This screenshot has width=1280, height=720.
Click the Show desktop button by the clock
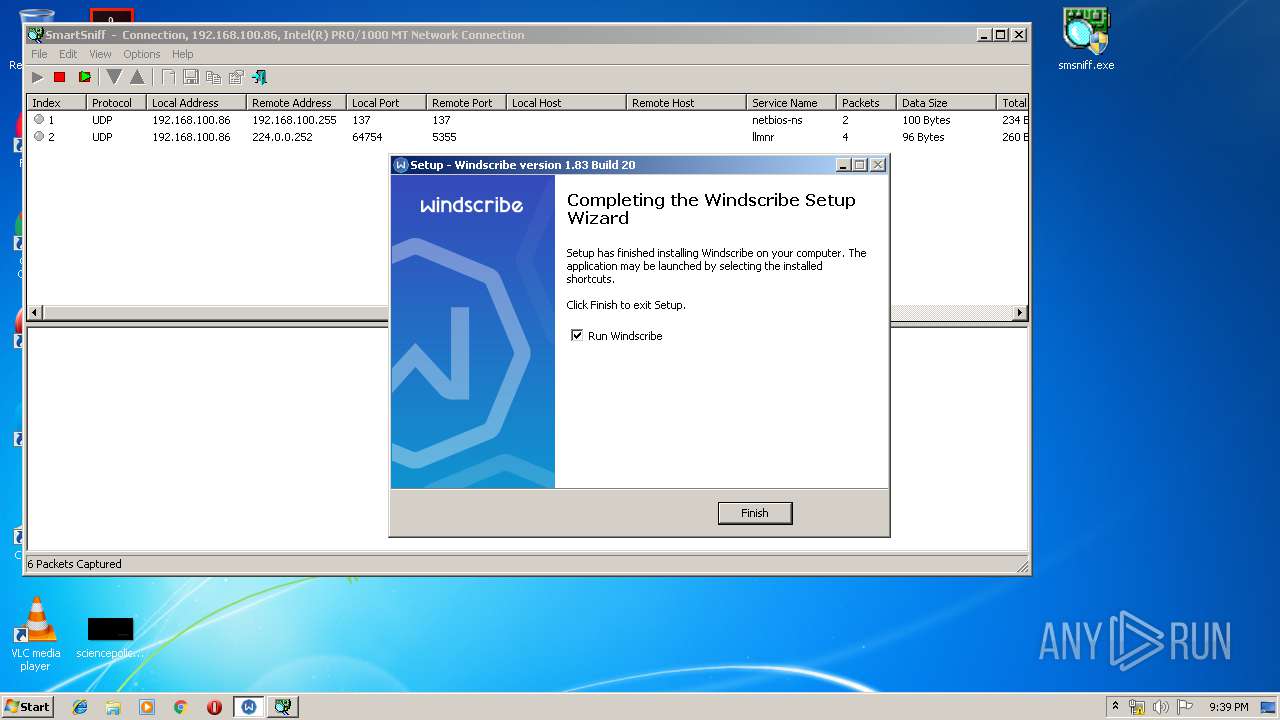click(1270, 707)
